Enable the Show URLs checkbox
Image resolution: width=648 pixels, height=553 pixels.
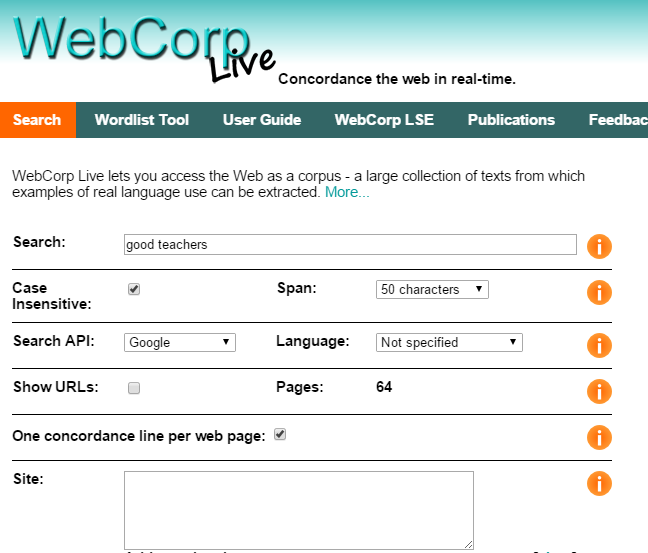pyautogui.click(x=134, y=388)
